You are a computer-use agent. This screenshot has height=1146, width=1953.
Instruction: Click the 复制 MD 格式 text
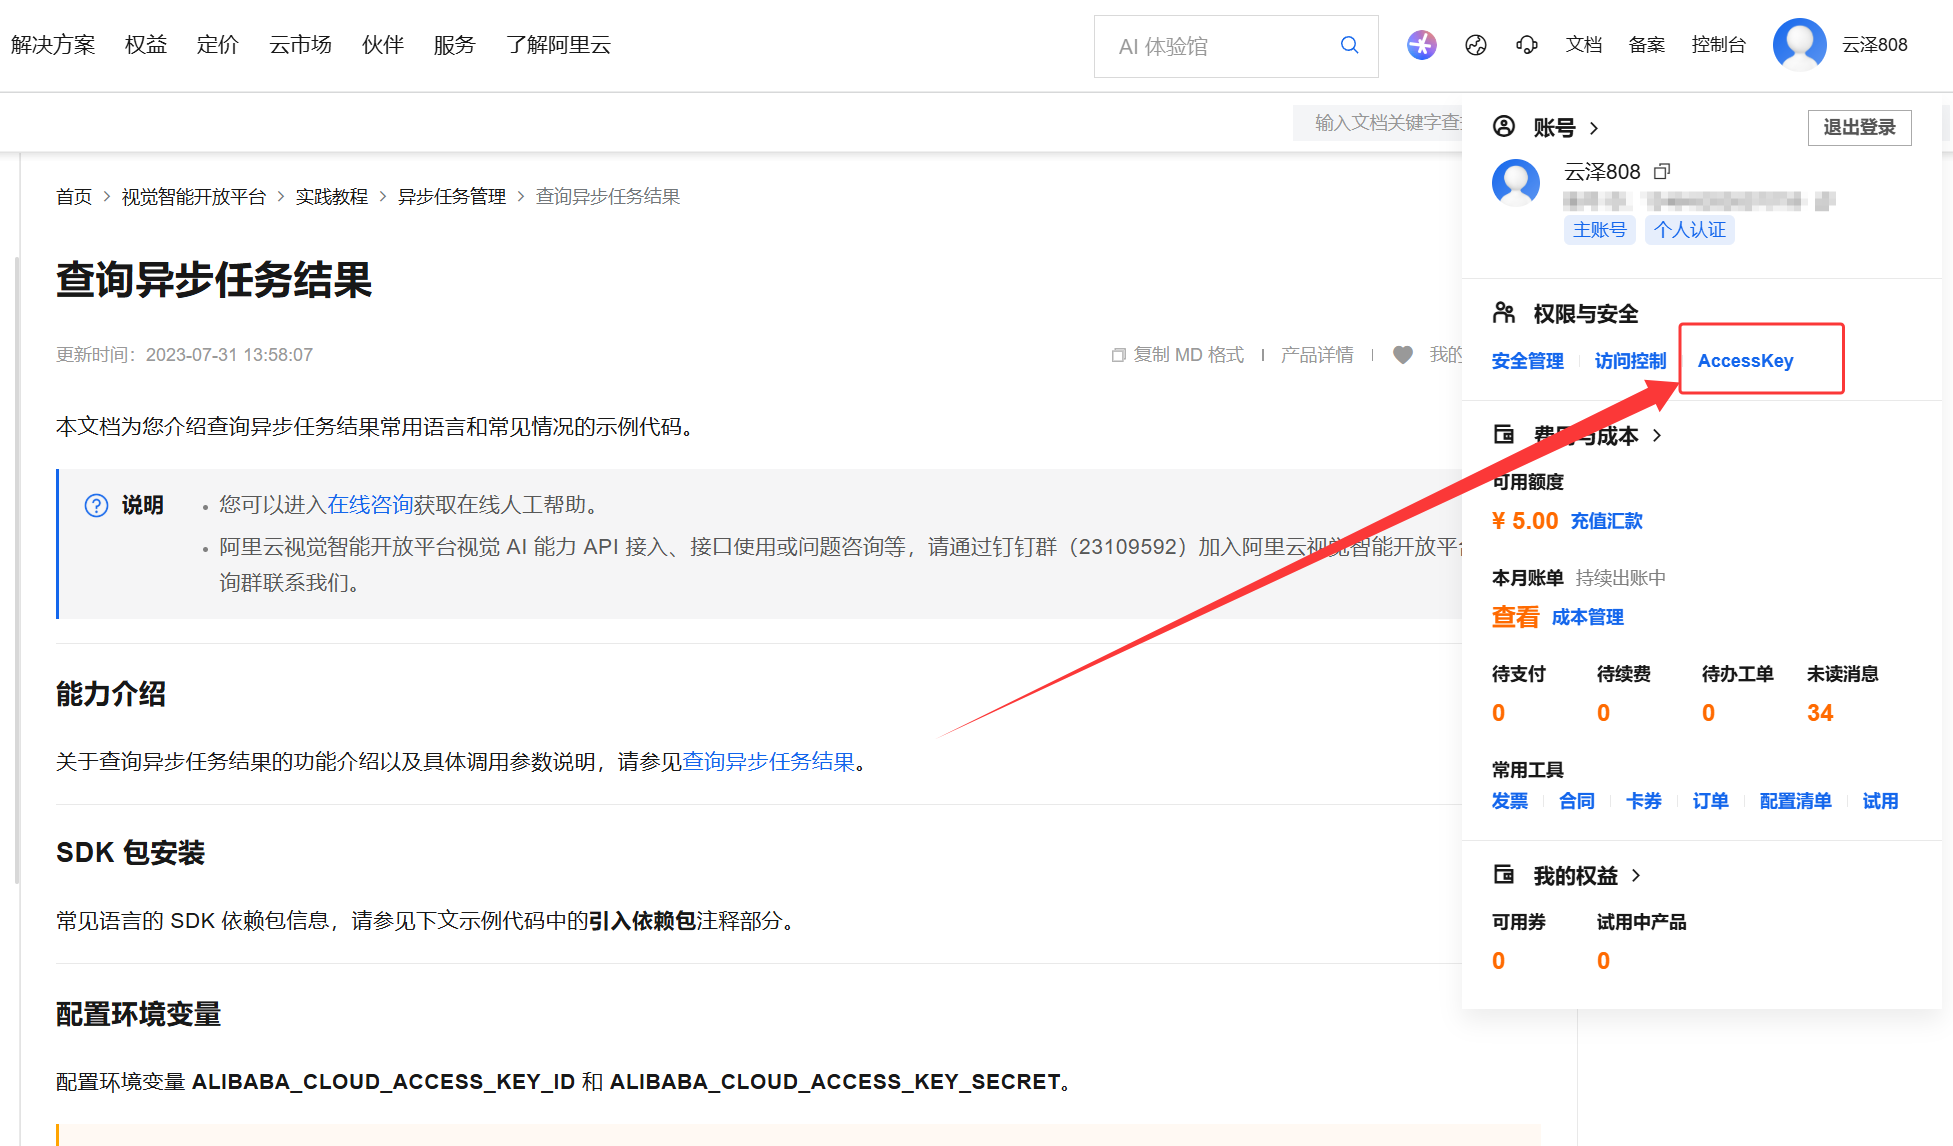click(1189, 355)
